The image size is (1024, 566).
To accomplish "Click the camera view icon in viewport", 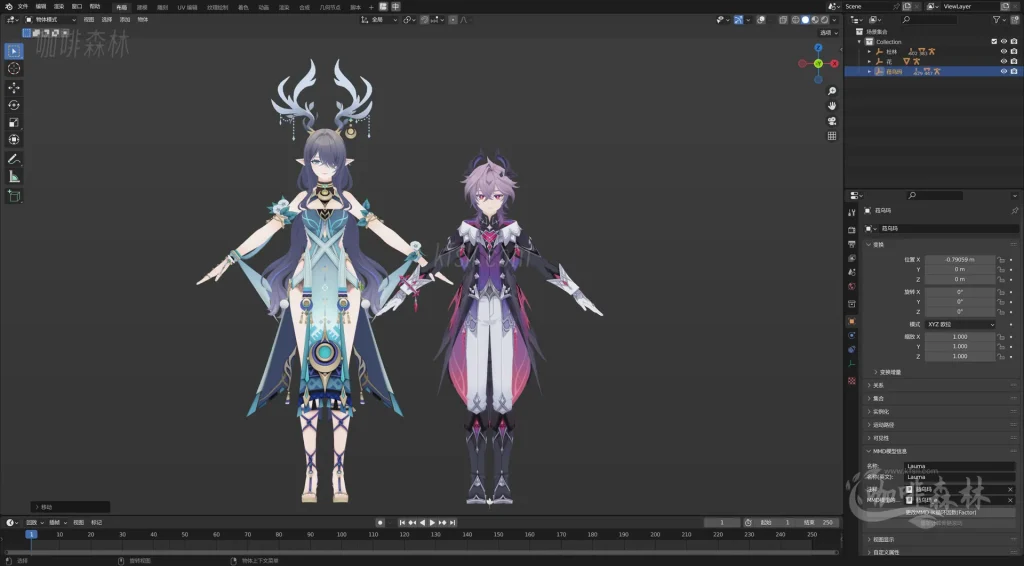I will (x=832, y=121).
